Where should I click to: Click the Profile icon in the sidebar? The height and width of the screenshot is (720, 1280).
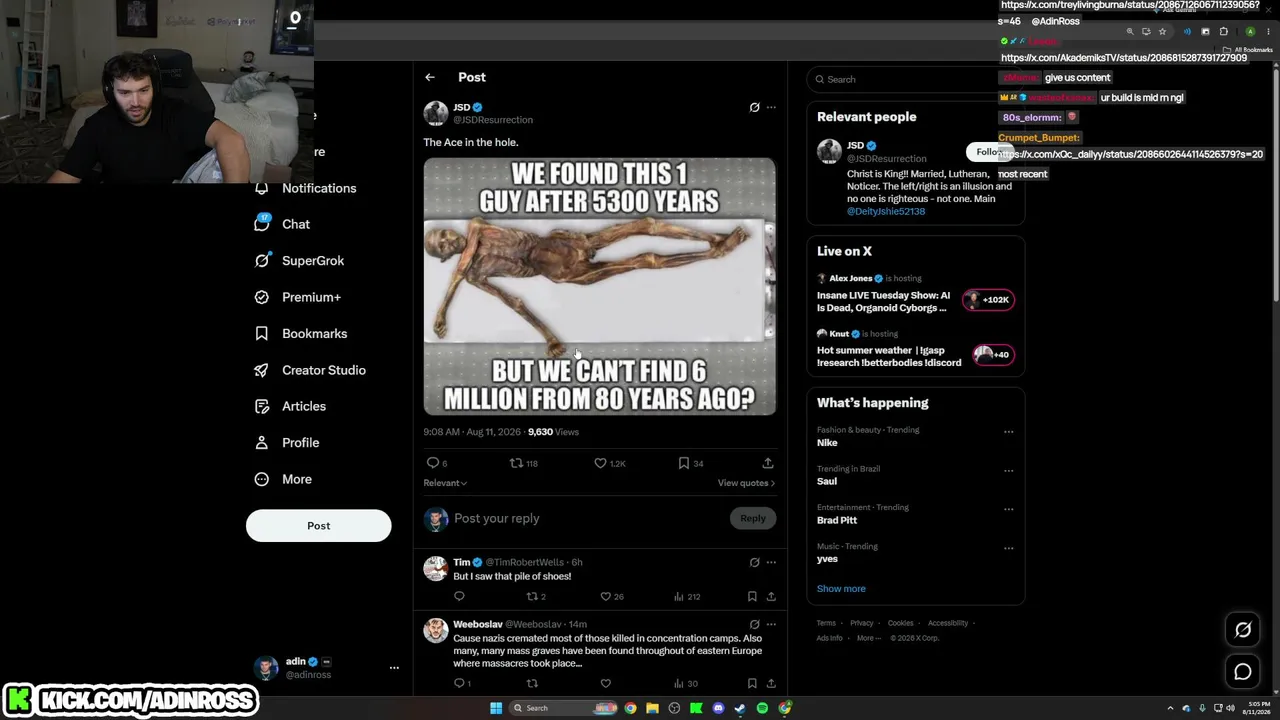(x=262, y=442)
